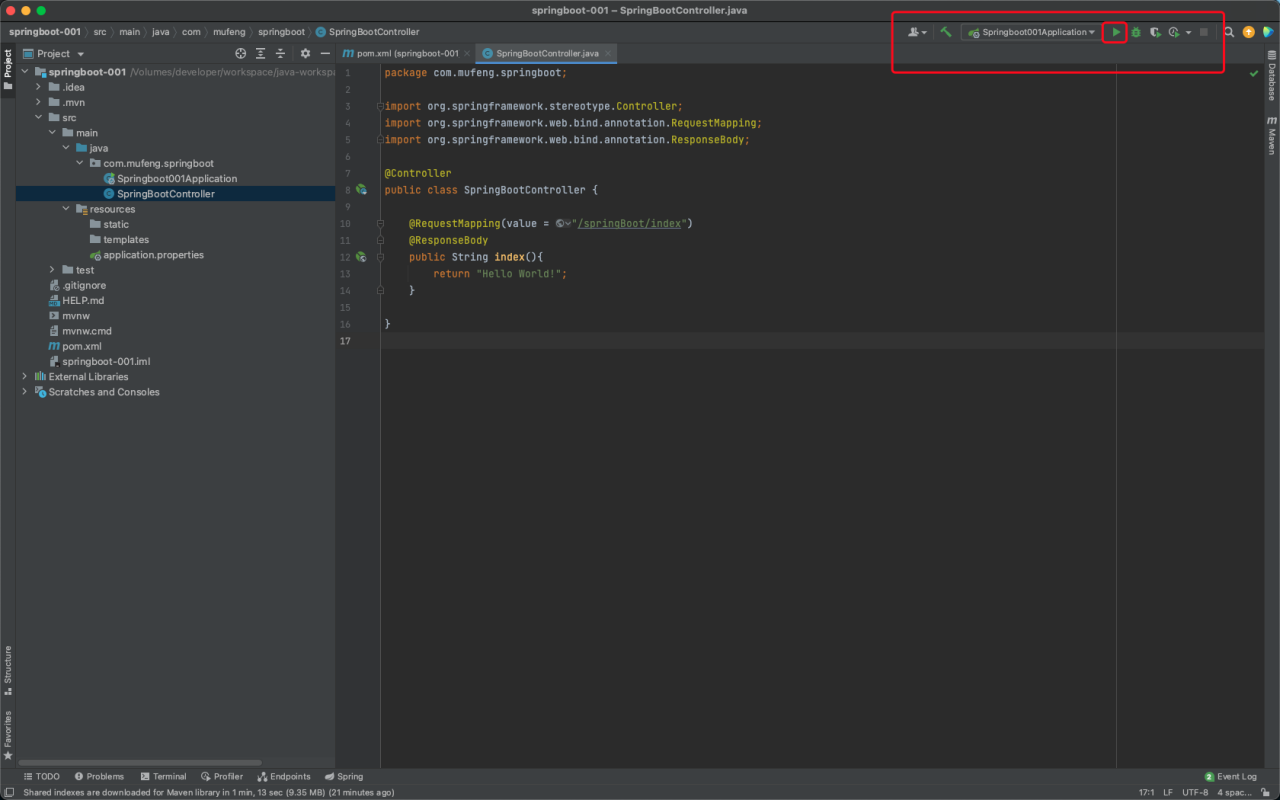The width and height of the screenshot is (1280, 800).
Task: Open the Spring tool window tab
Action: [343, 776]
